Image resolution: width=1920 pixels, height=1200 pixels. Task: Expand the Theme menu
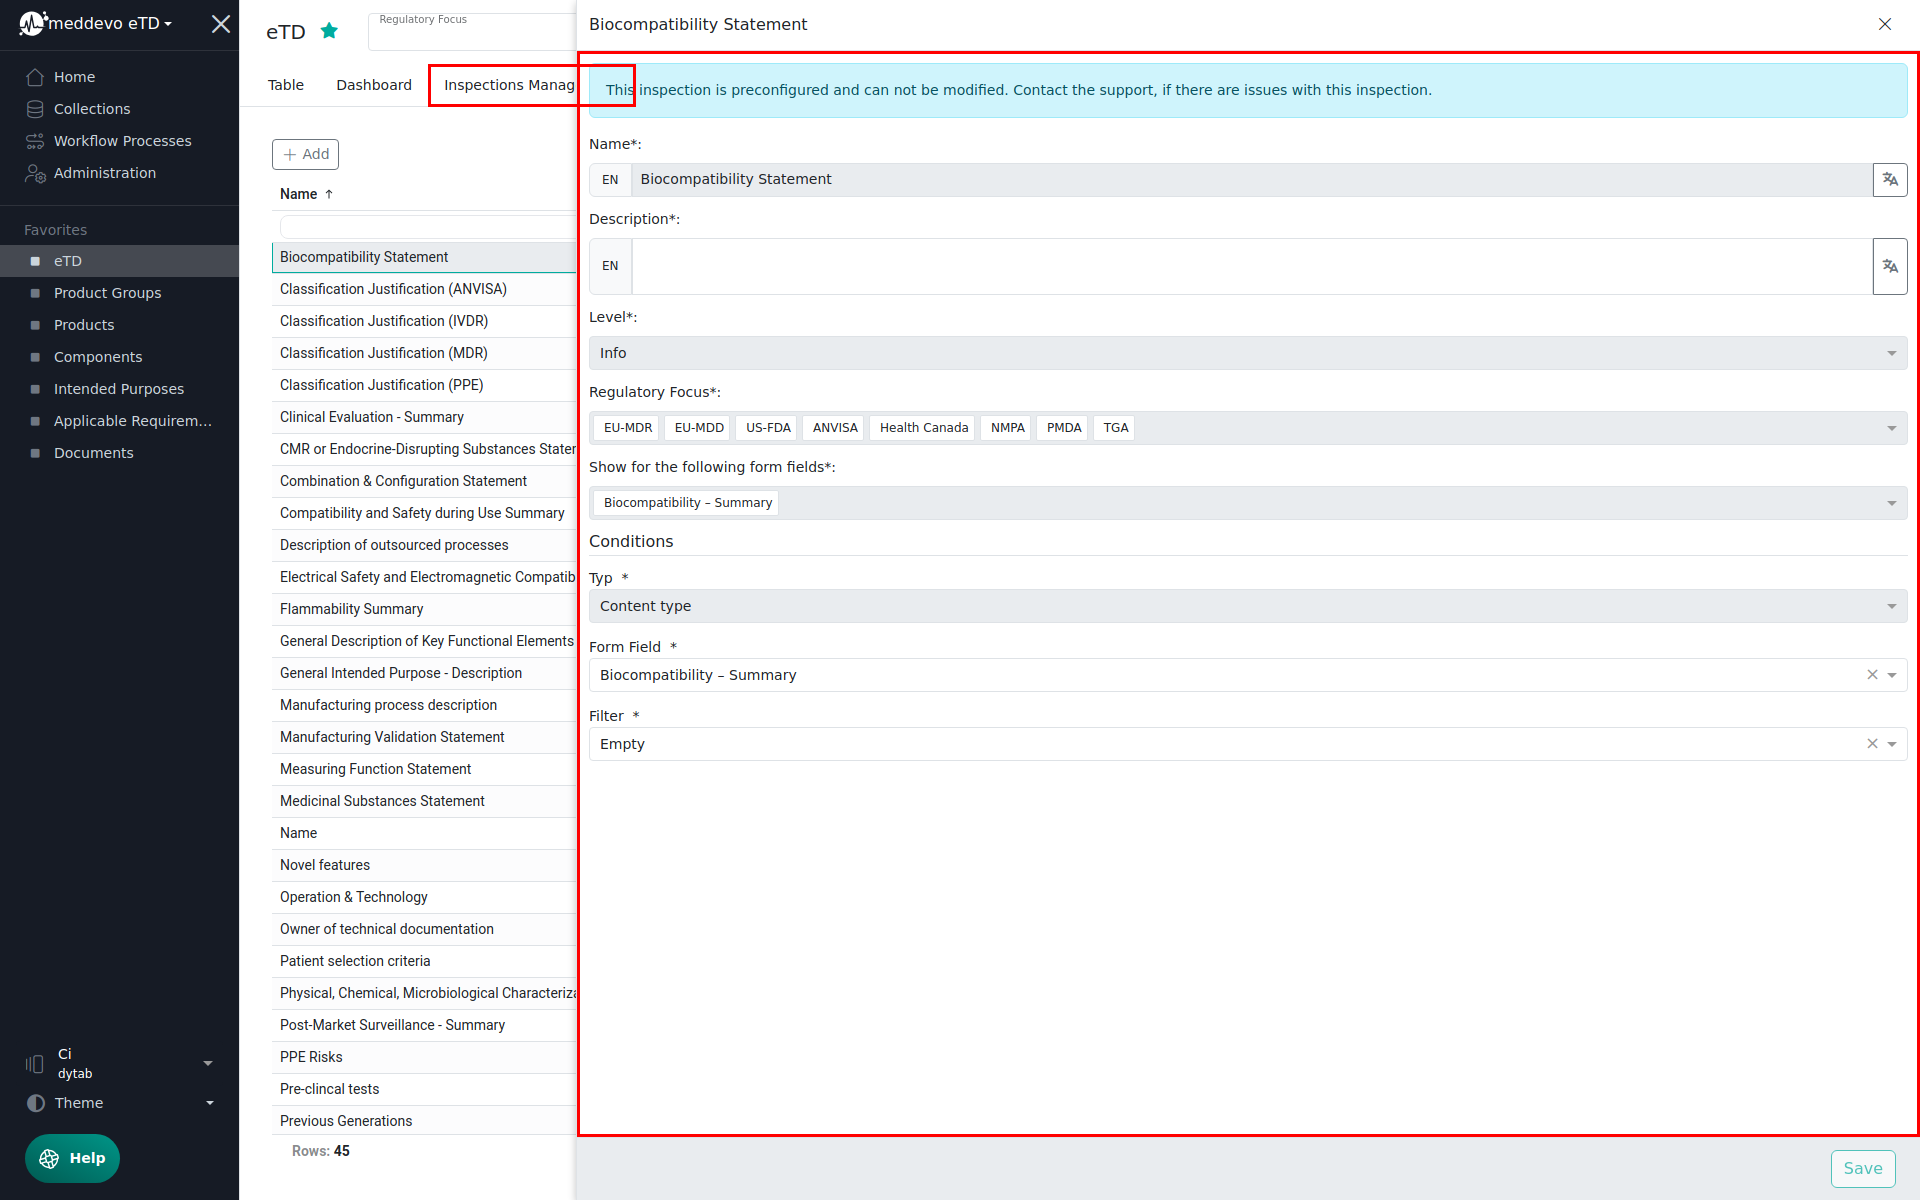tap(209, 1103)
